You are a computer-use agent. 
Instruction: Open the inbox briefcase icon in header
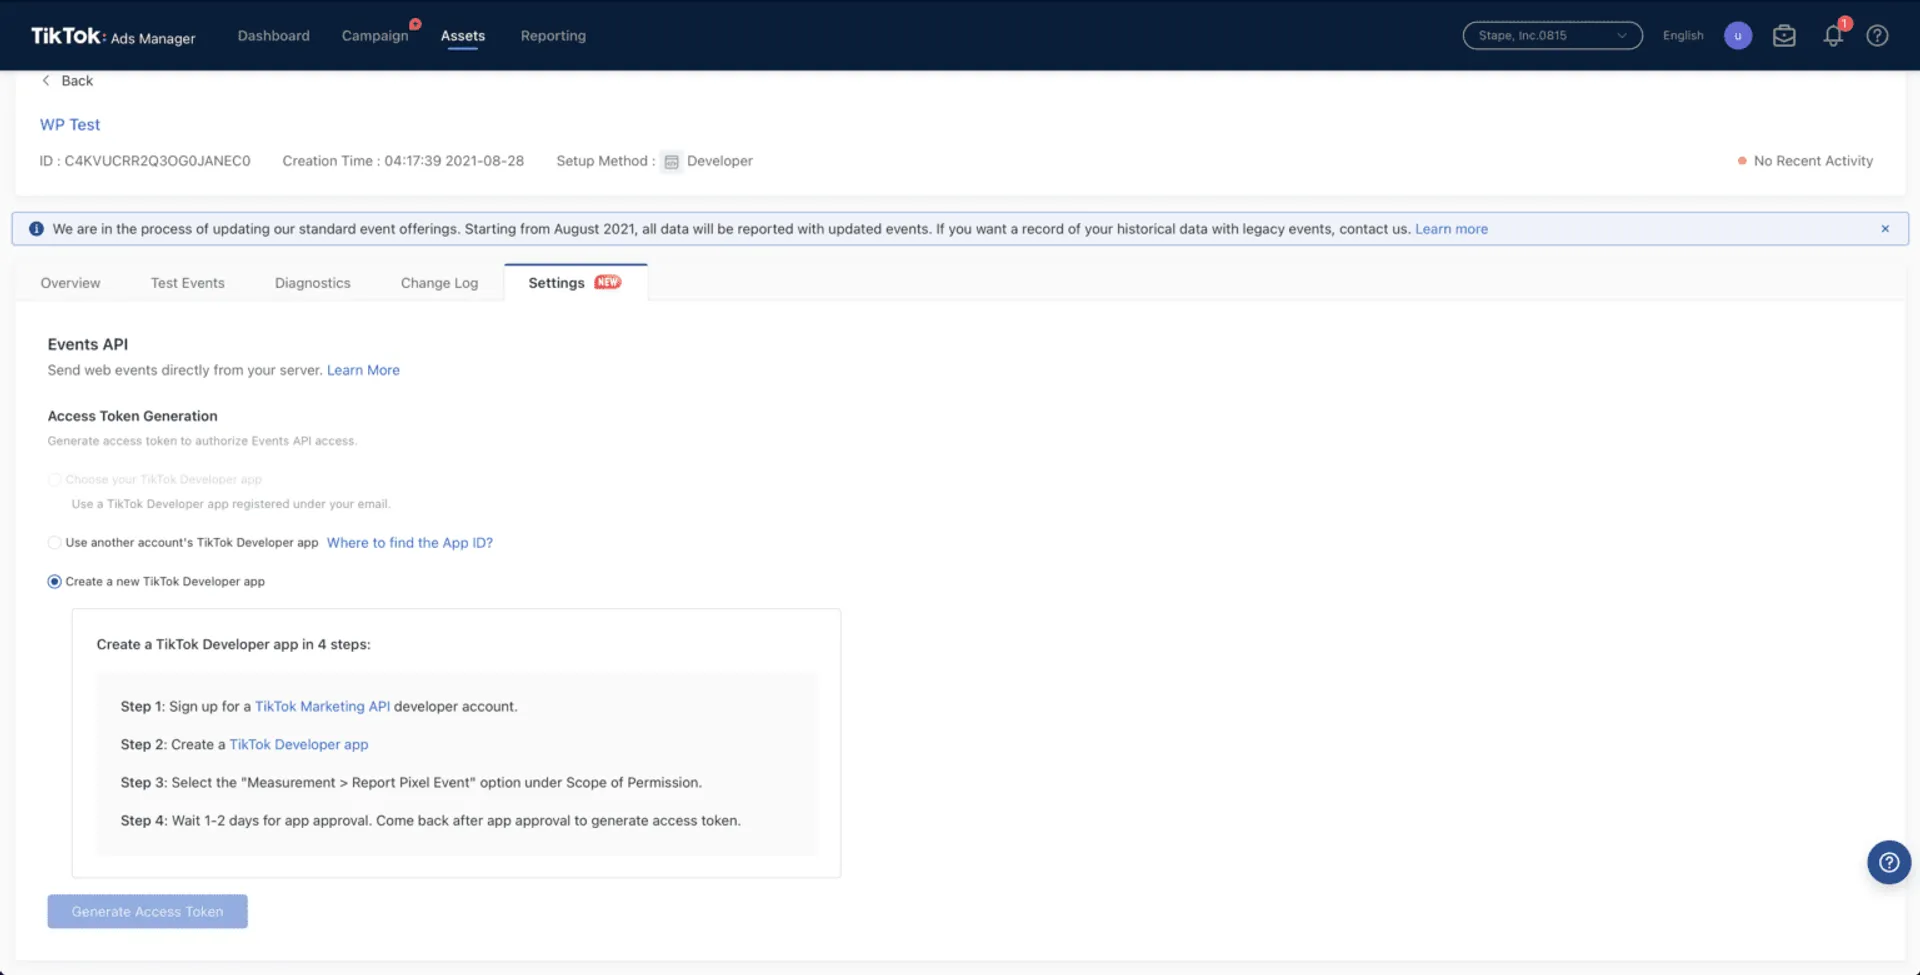coord(1784,36)
